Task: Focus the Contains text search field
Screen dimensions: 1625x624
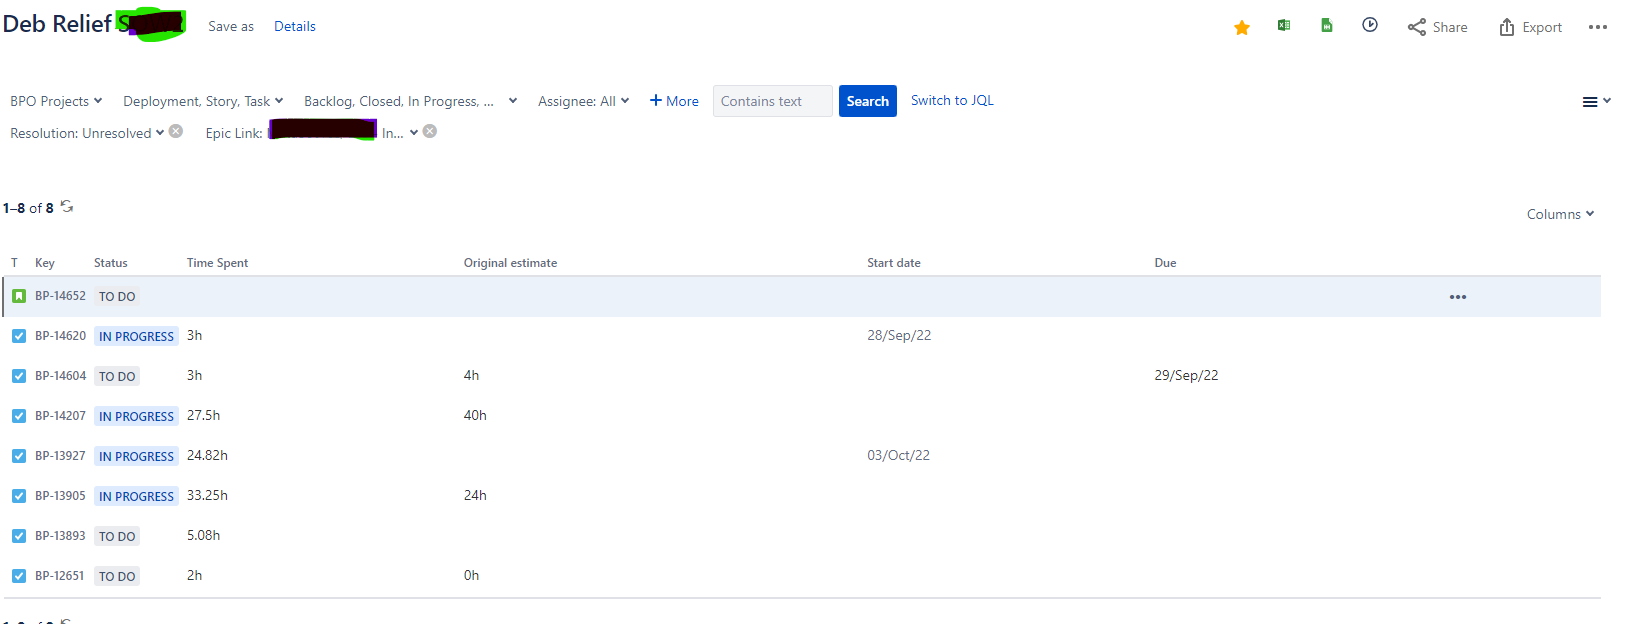Action: [x=772, y=101]
